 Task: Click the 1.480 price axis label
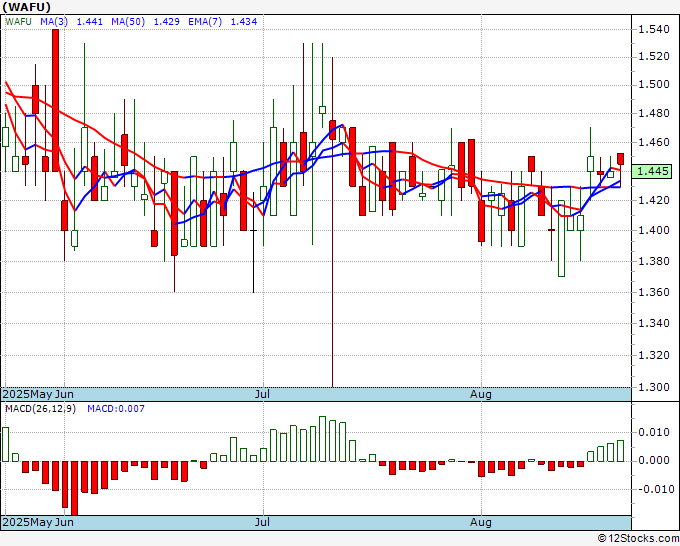coord(654,114)
